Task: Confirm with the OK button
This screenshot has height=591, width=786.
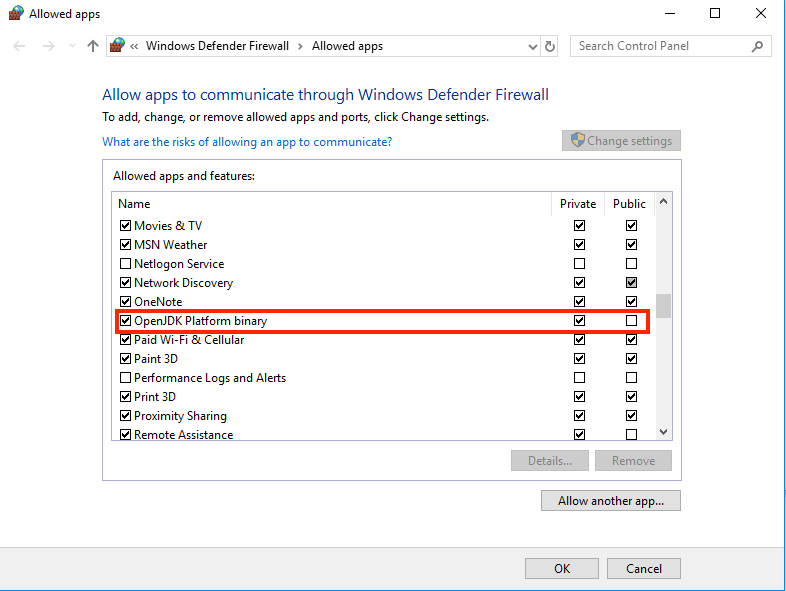Action: point(561,568)
